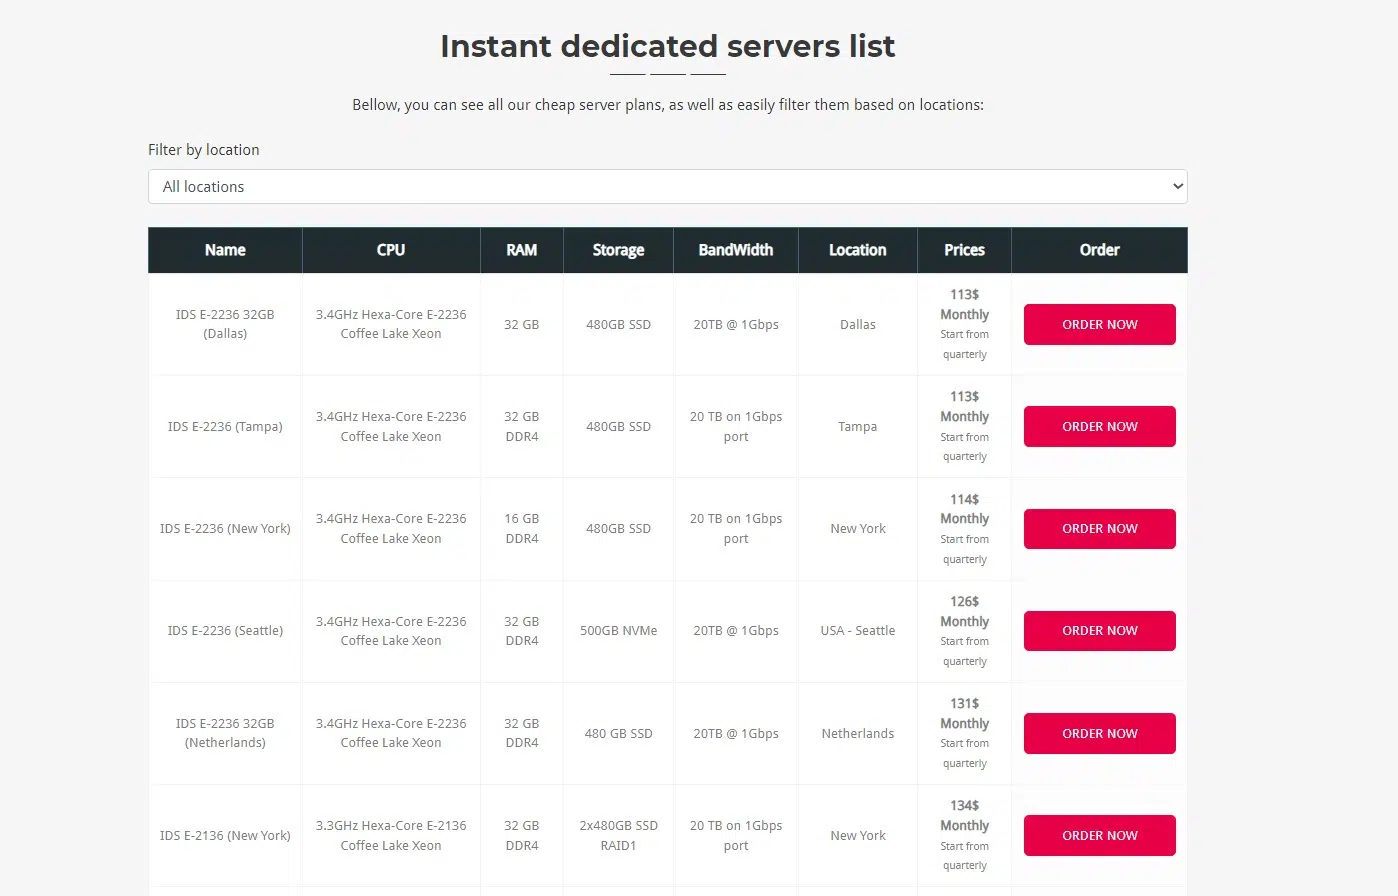This screenshot has height=896, width=1398.
Task: Order the IDS E-2236 Tampa server
Action: [x=1099, y=427]
